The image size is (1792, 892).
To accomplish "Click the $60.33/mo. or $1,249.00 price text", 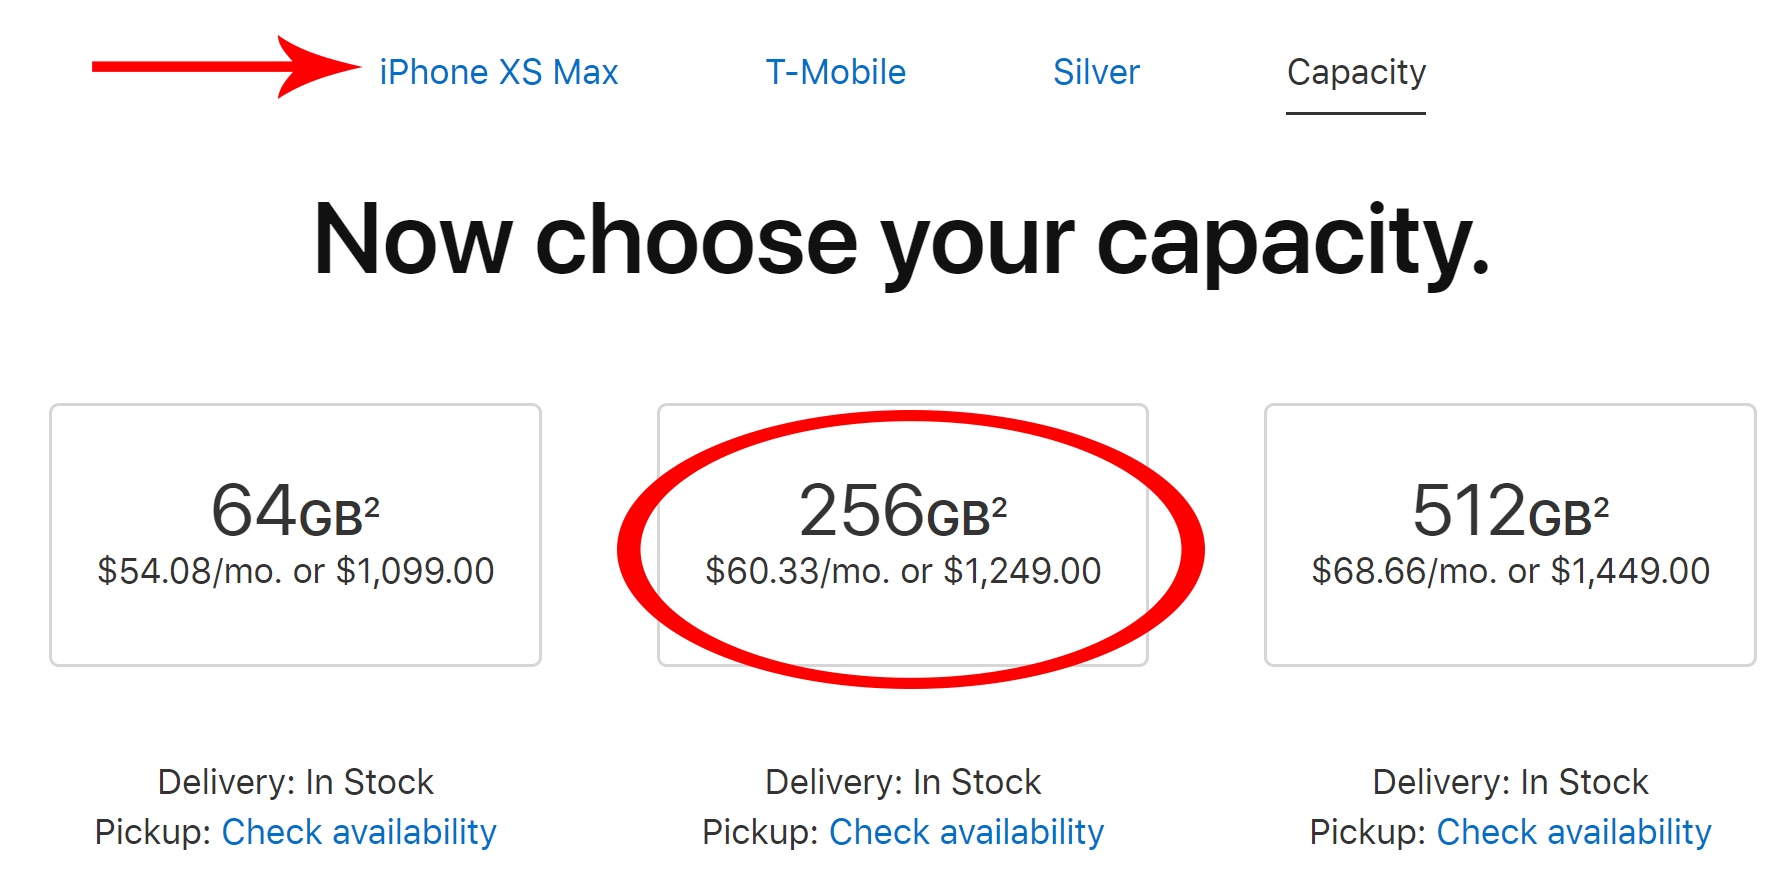I will tap(902, 571).
